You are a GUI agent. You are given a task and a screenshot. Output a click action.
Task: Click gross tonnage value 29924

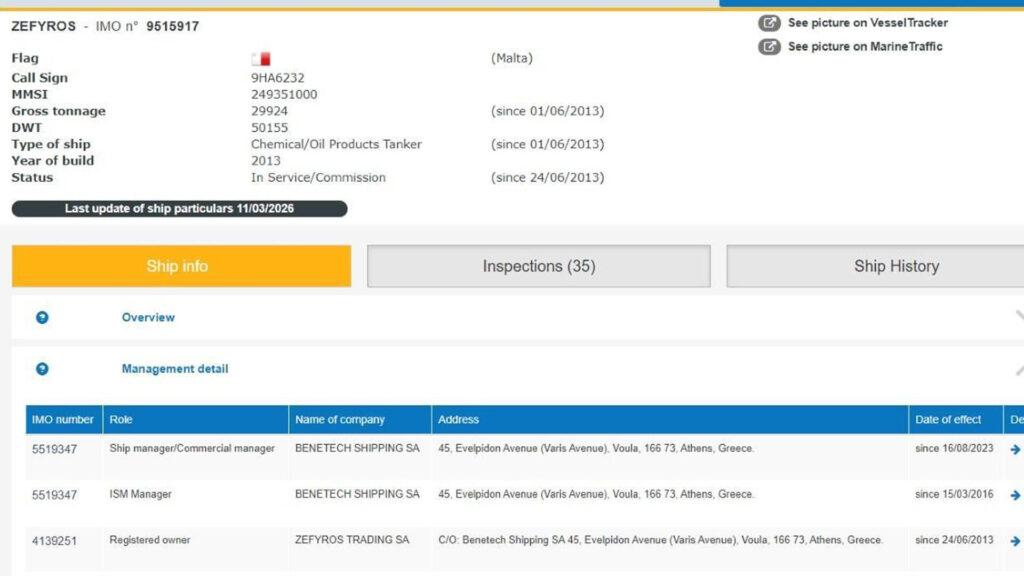[269, 111]
